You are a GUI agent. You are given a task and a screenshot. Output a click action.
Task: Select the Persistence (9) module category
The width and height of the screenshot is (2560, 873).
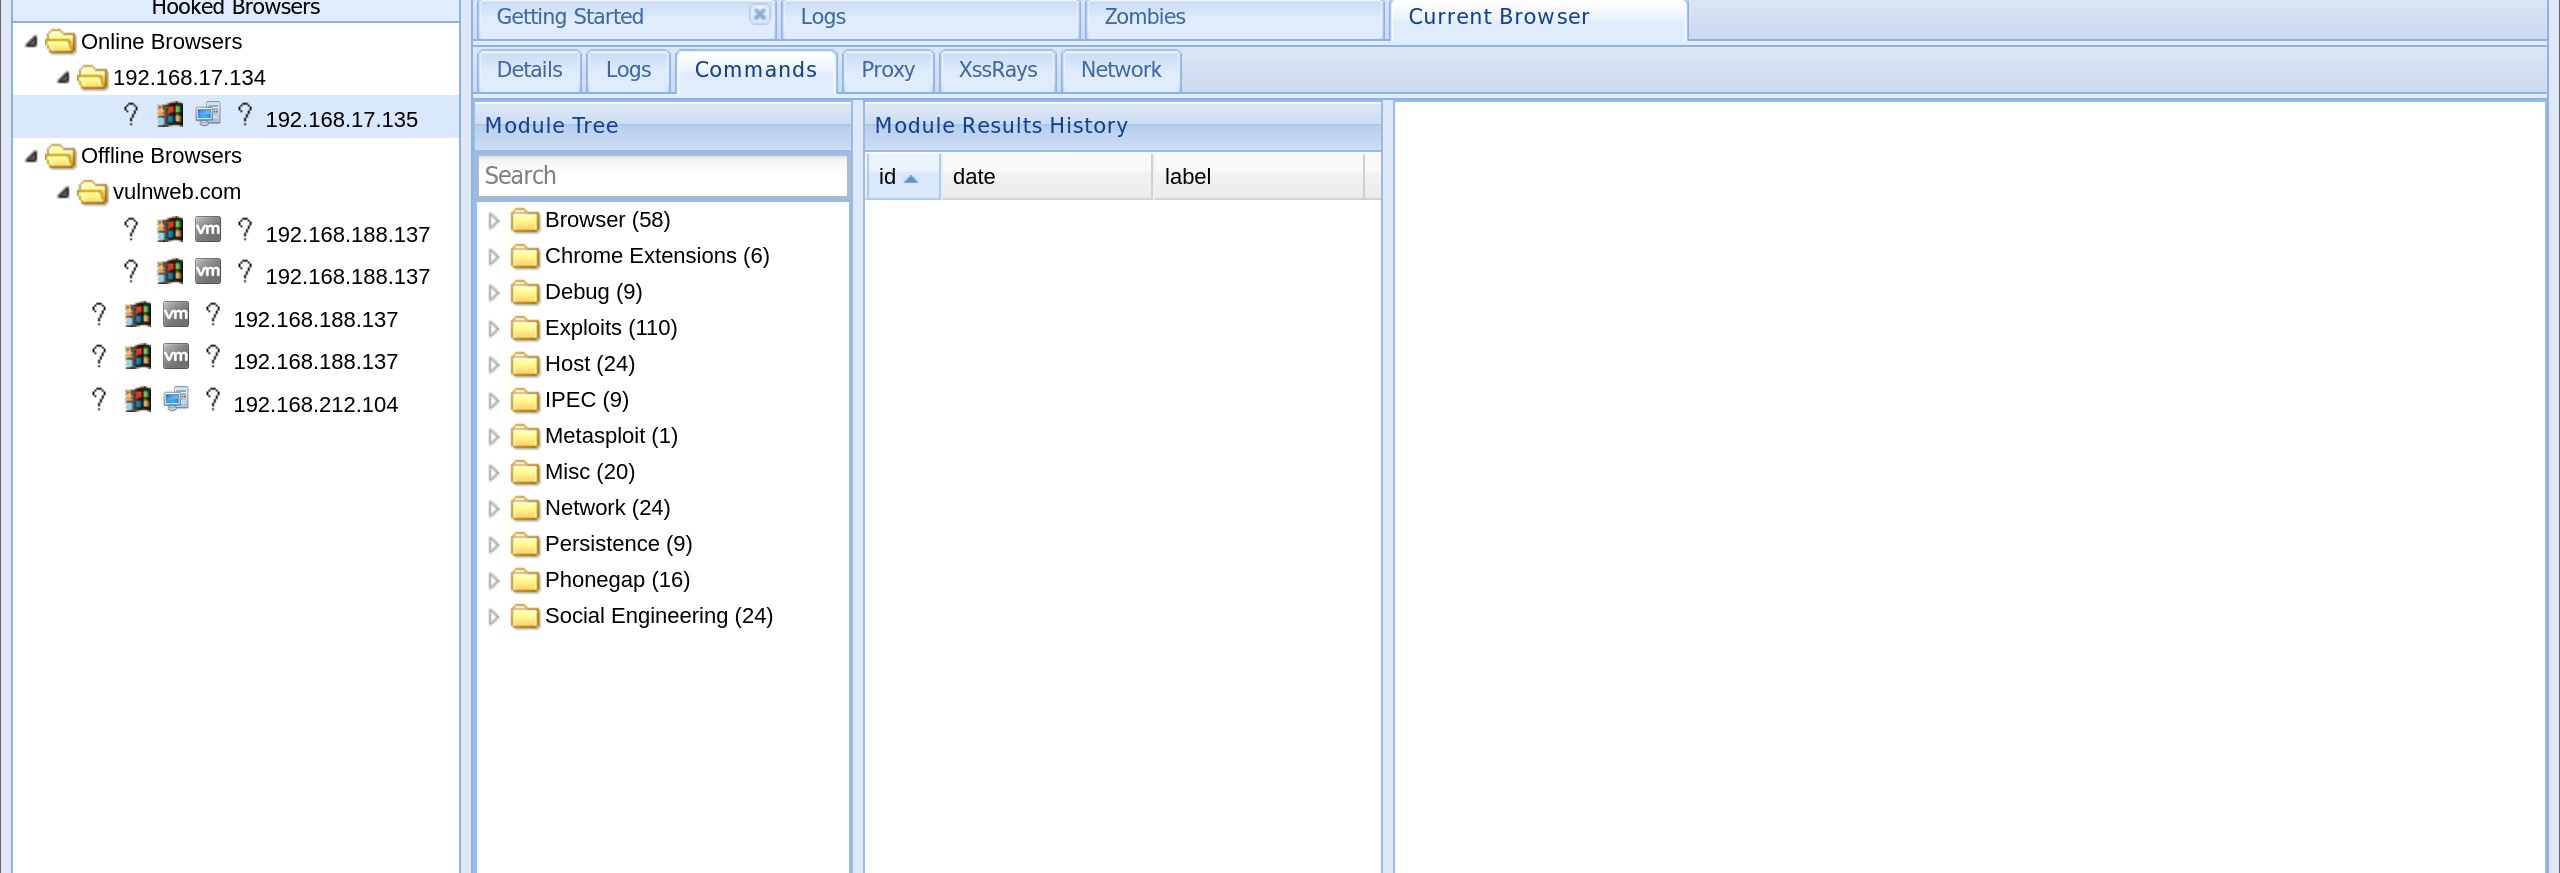tap(618, 544)
